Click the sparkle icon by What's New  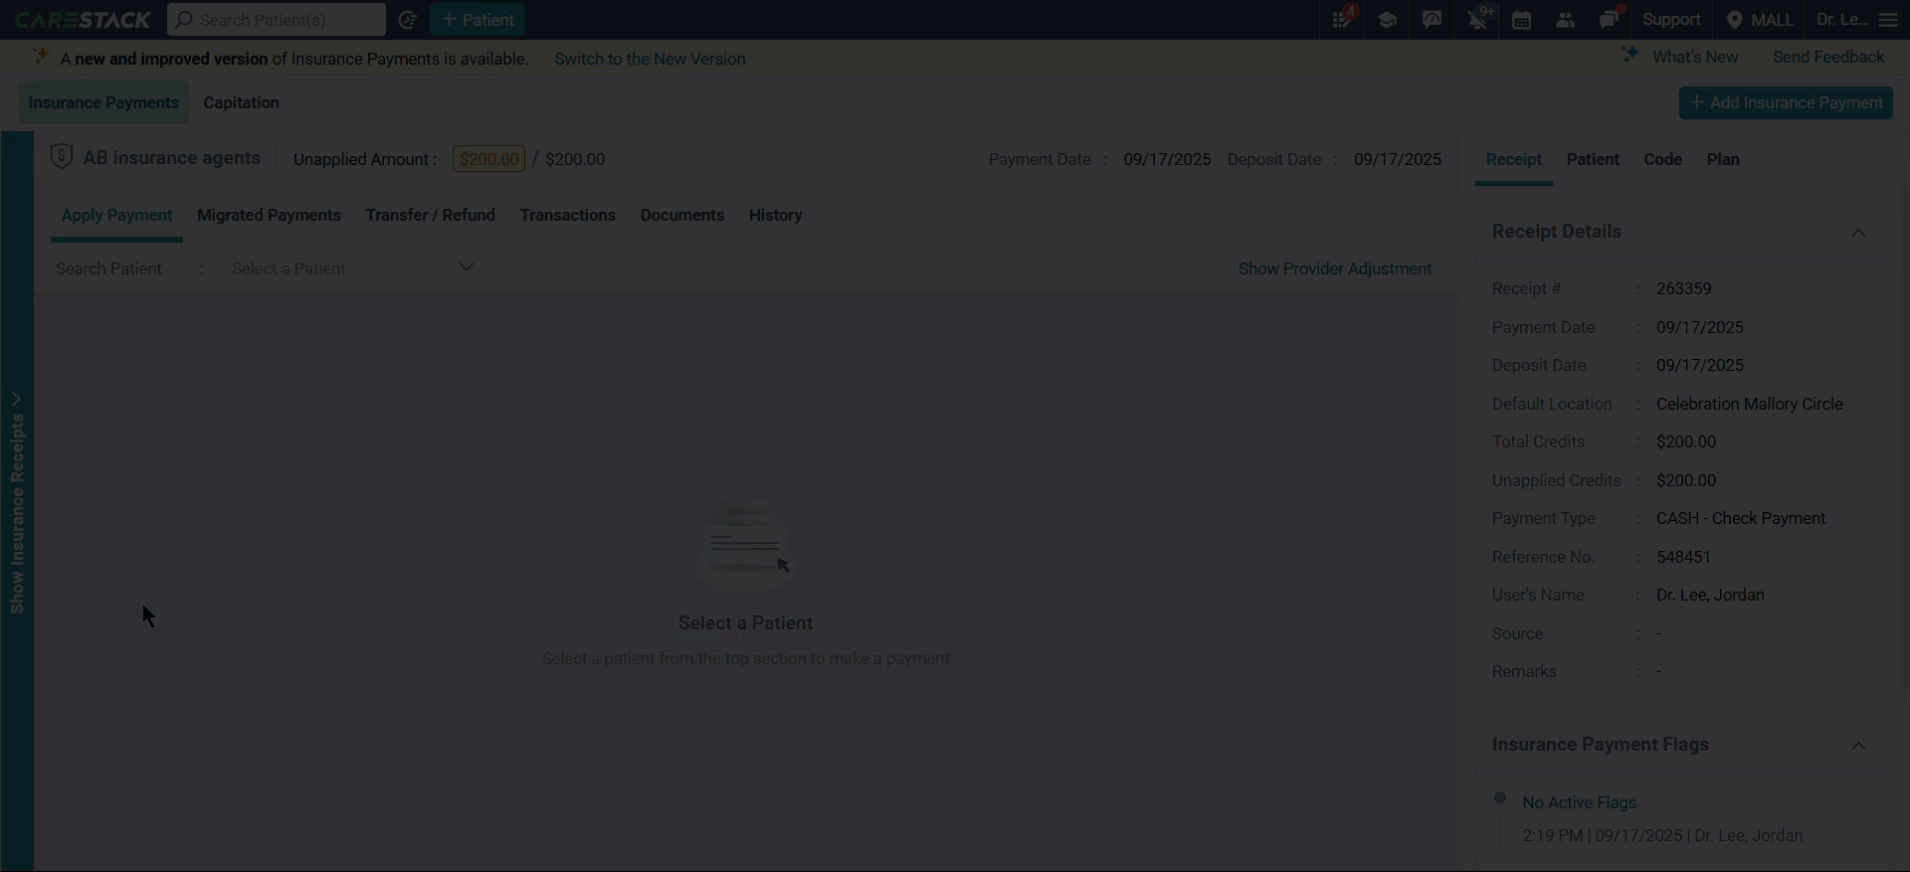pos(1630,55)
